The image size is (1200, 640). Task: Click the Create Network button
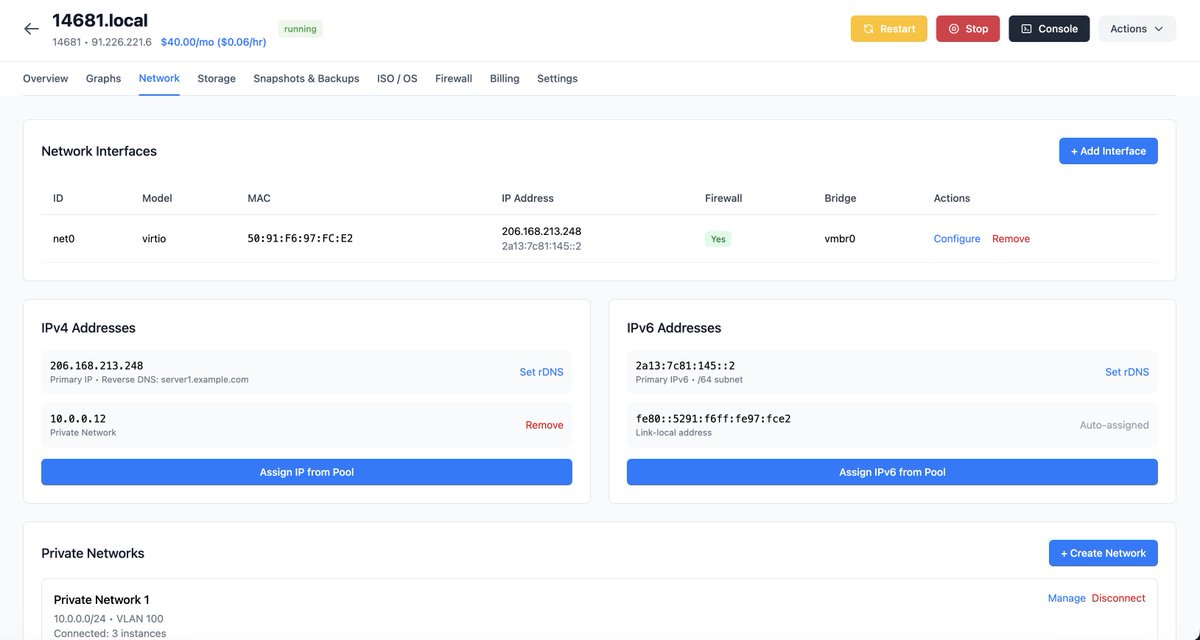coord(1103,553)
